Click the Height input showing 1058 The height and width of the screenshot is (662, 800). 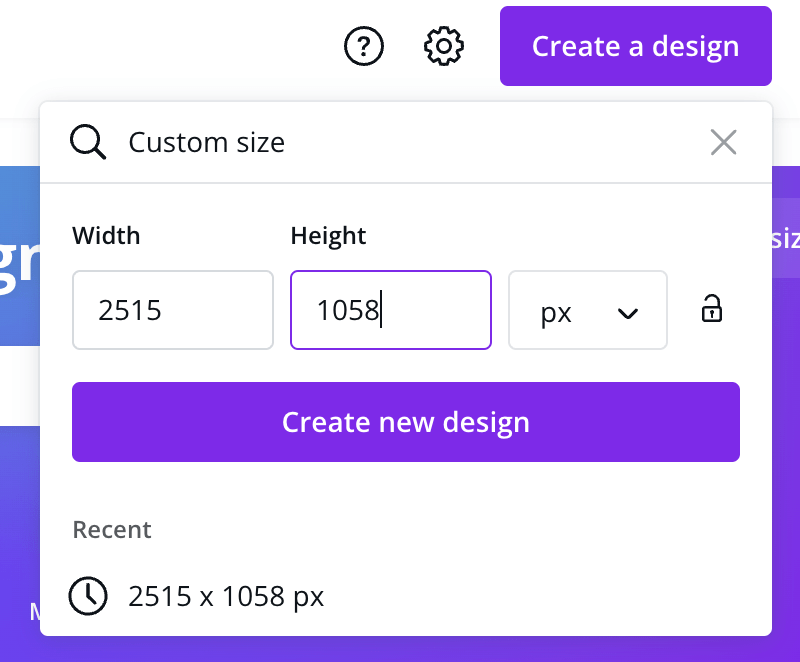[390, 311]
